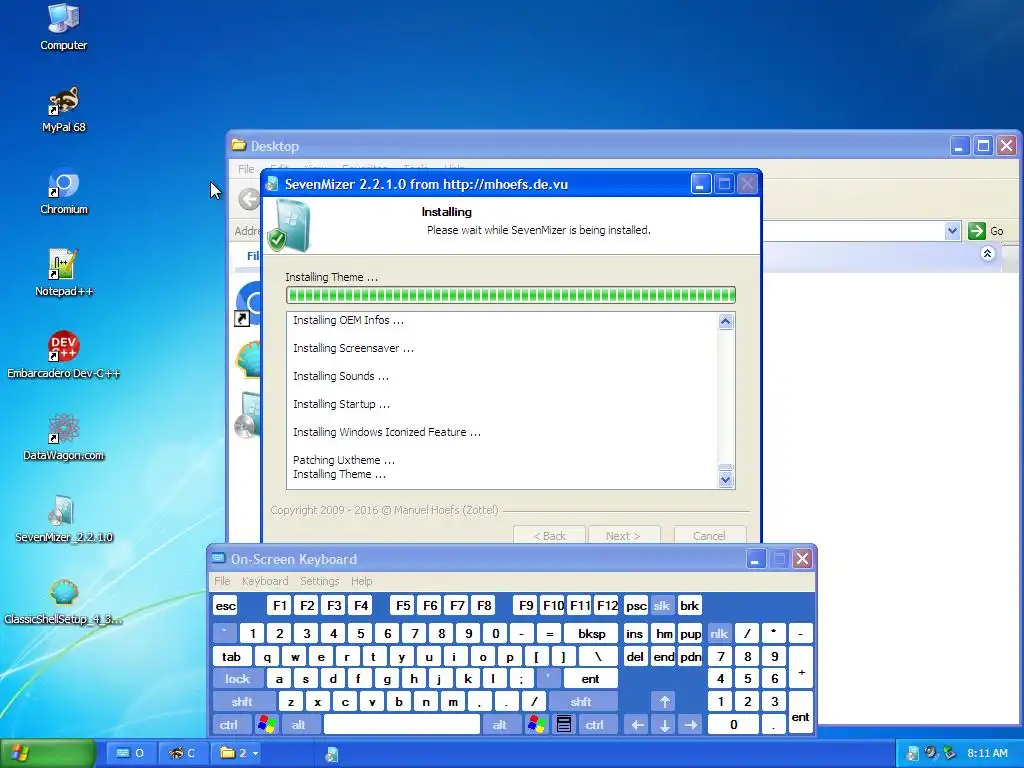Tap the tab key
This screenshot has width=1024, height=768.
(231, 657)
